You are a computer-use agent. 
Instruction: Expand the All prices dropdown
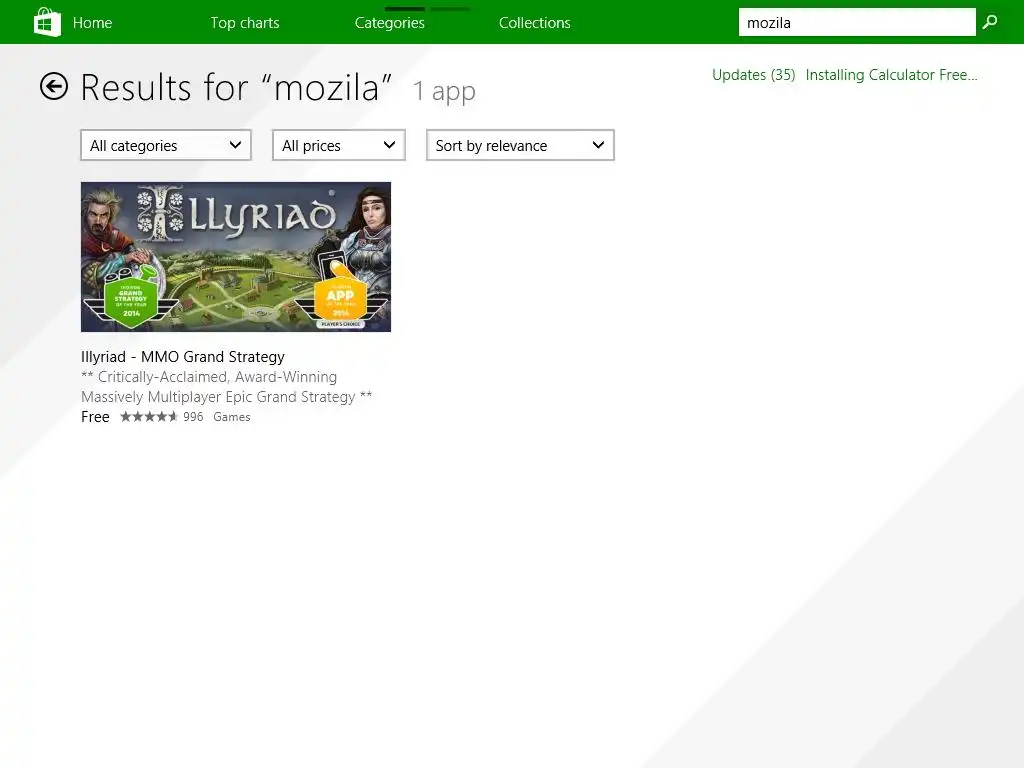pyautogui.click(x=339, y=145)
